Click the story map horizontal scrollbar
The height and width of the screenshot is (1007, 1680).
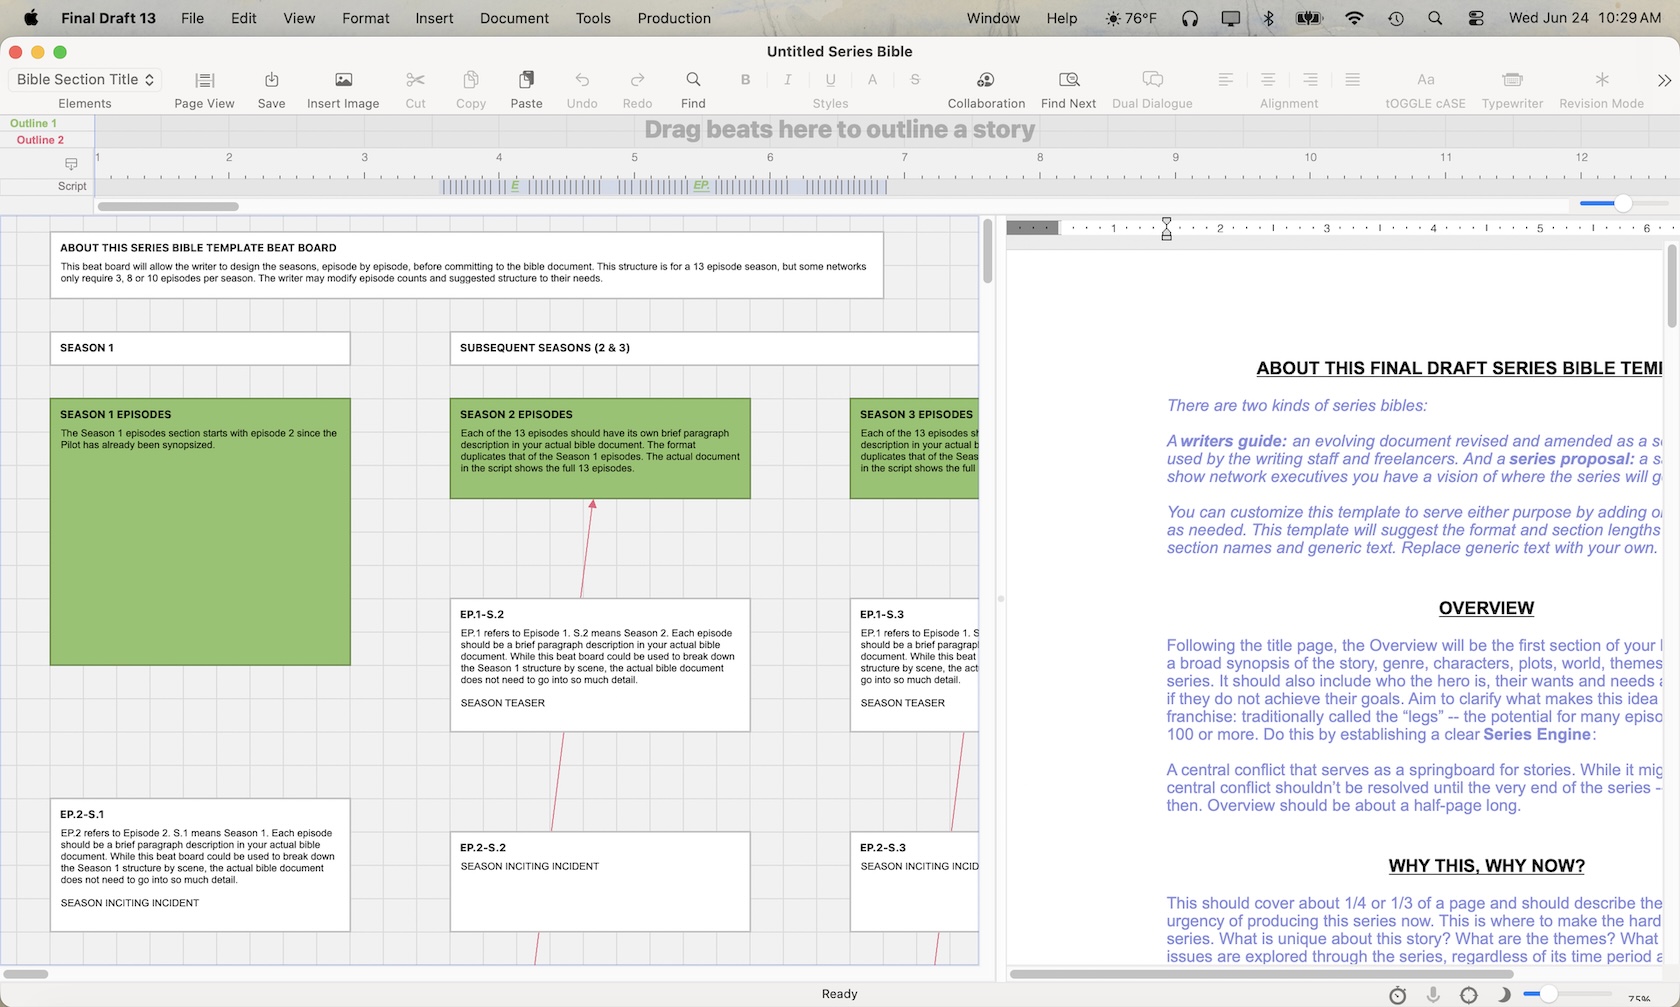[x=168, y=207]
